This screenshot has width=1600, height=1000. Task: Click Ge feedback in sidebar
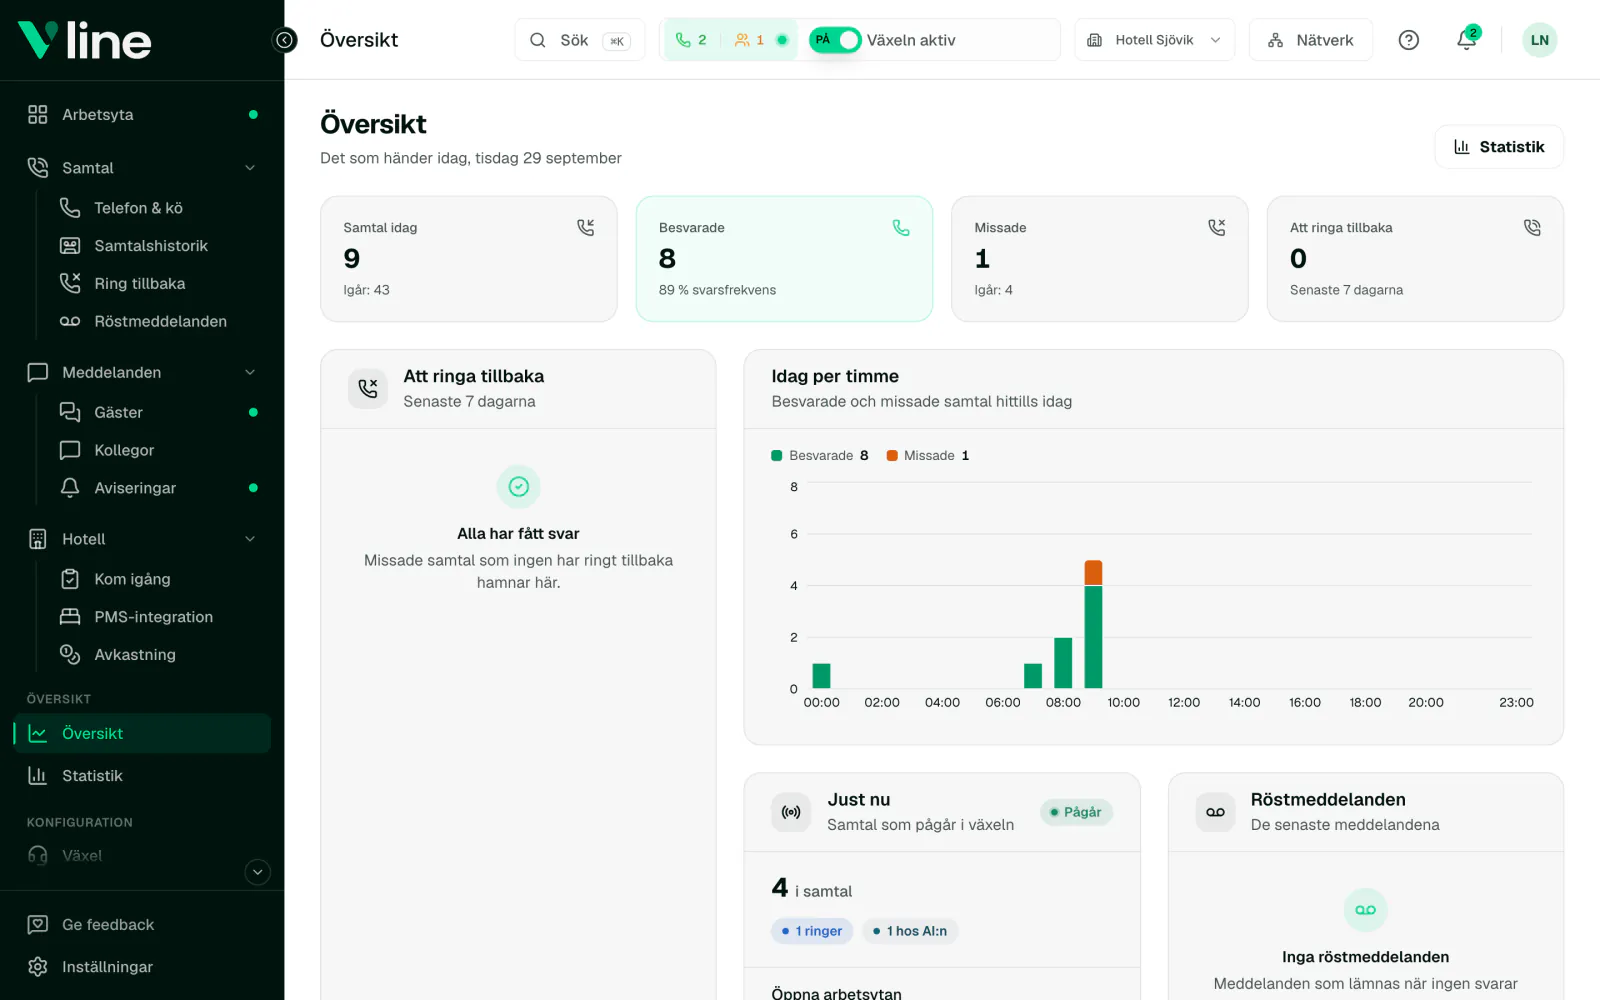142,925
